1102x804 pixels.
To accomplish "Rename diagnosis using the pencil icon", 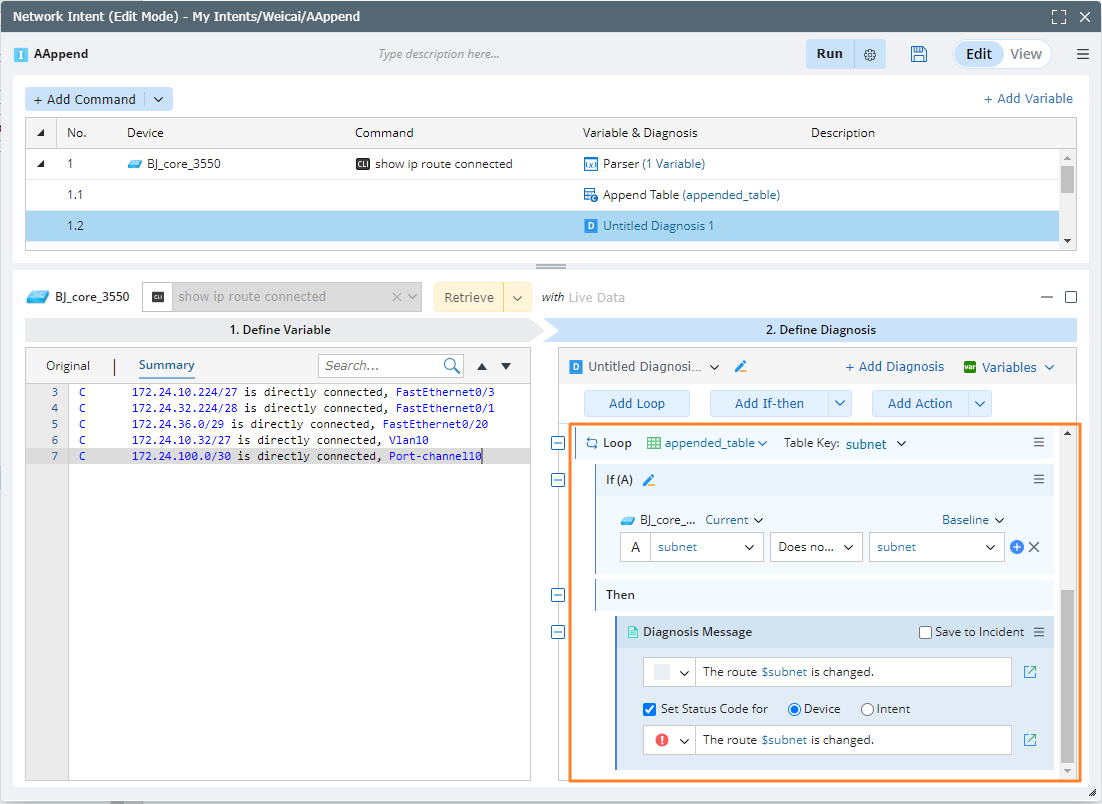I will pos(741,367).
